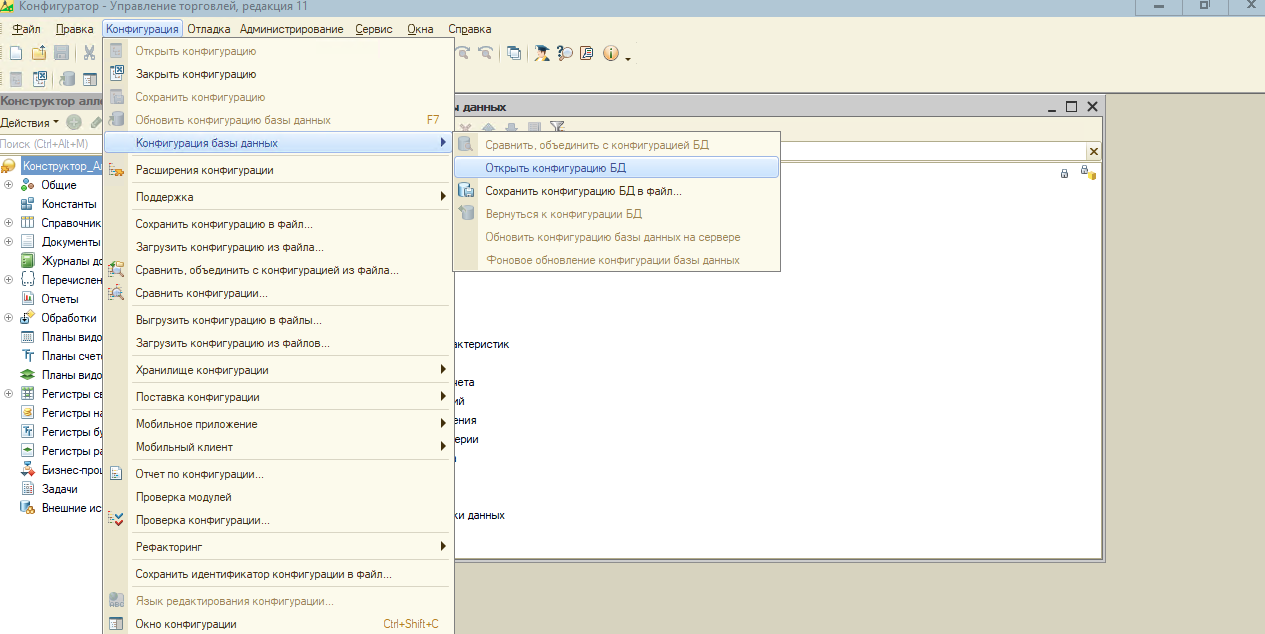This screenshot has height=634, width=1265.
Task: Open the Сервис menu
Action: click(x=374, y=29)
